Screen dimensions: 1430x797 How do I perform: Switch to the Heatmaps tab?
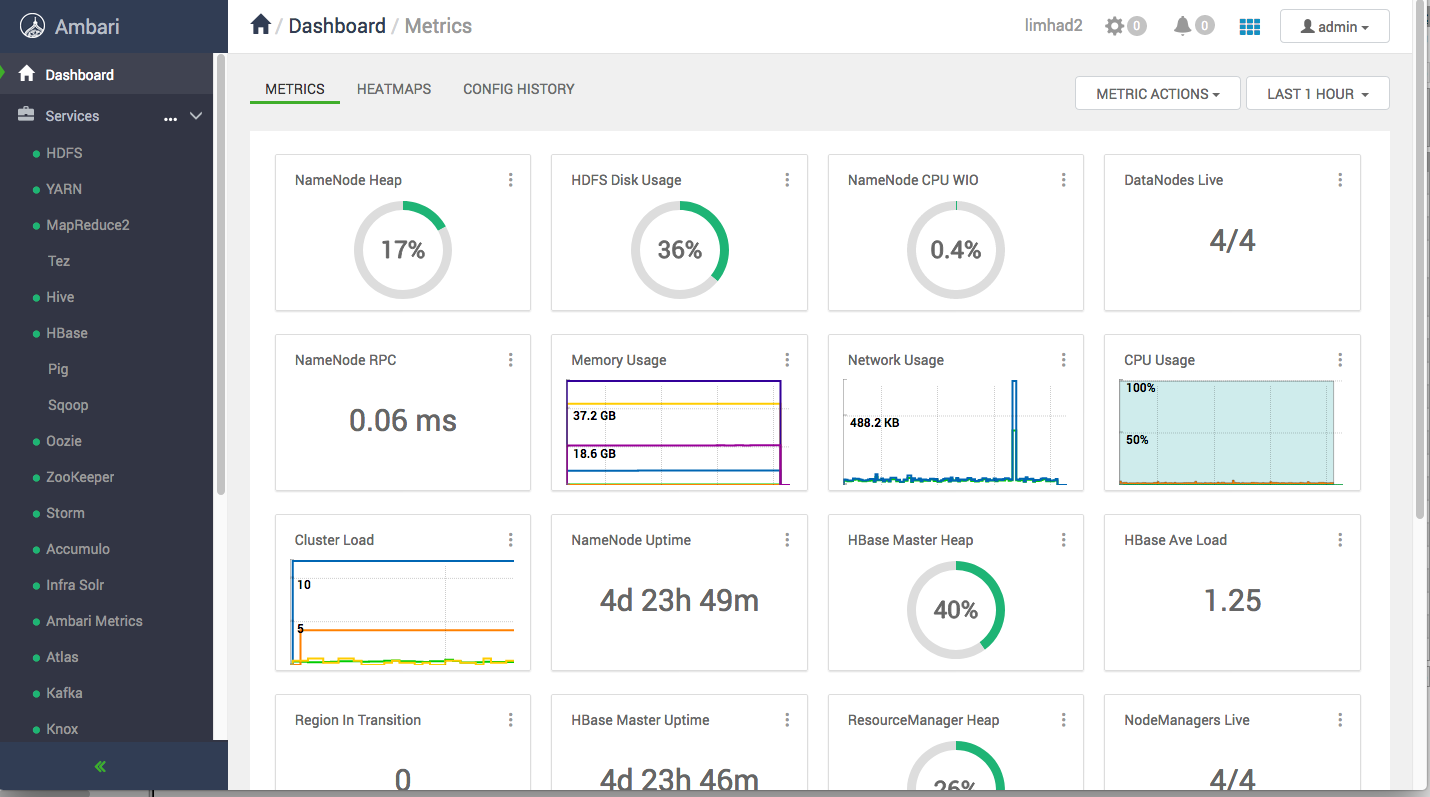[x=394, y=89]
